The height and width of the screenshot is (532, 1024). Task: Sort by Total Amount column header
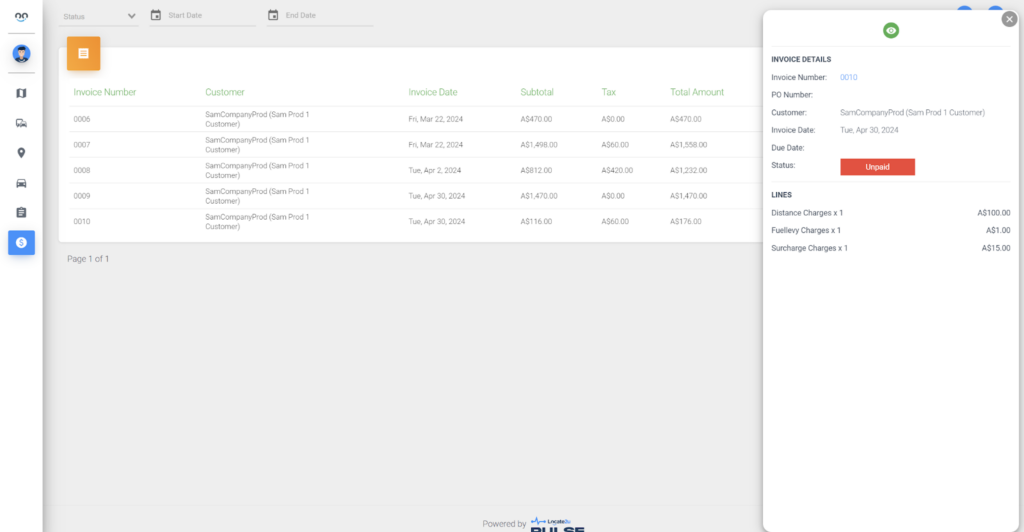pos(697,92)
